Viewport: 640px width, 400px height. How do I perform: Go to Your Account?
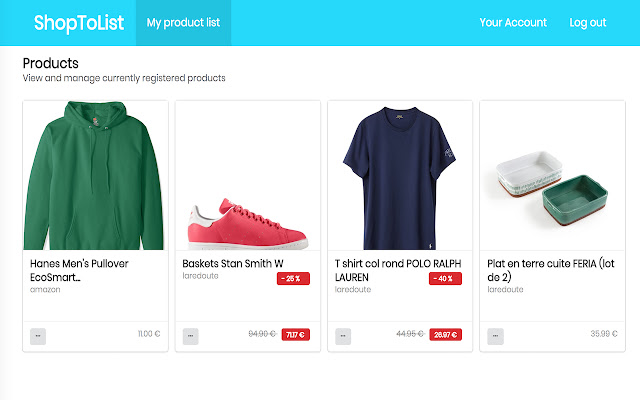513,22
